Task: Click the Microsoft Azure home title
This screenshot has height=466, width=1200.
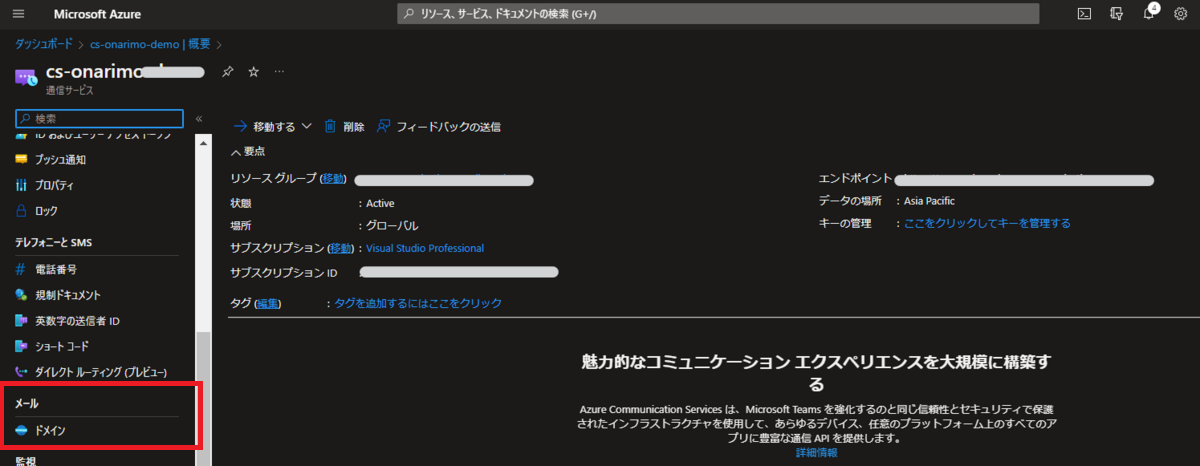Action: [95, 15]
